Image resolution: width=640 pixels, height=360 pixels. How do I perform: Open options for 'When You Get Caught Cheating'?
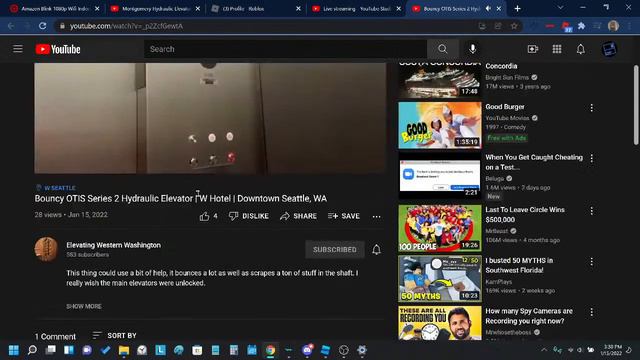(x=591, y=158)
